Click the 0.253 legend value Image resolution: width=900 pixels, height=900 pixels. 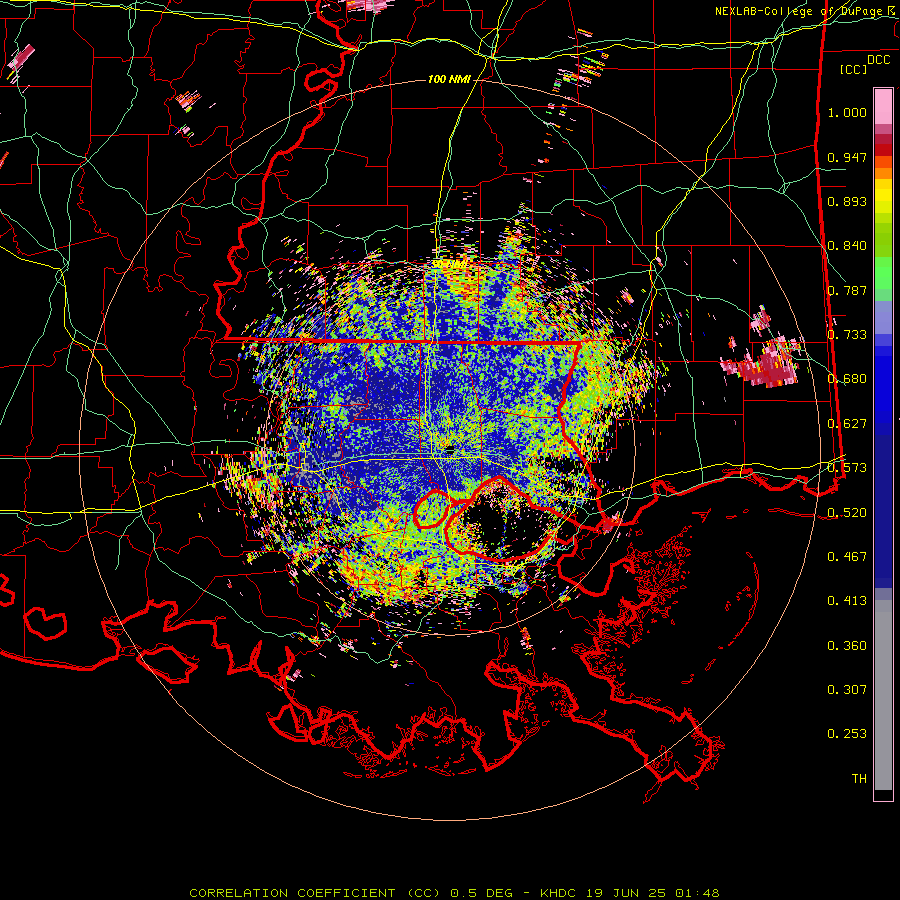[x=847, y=734]
